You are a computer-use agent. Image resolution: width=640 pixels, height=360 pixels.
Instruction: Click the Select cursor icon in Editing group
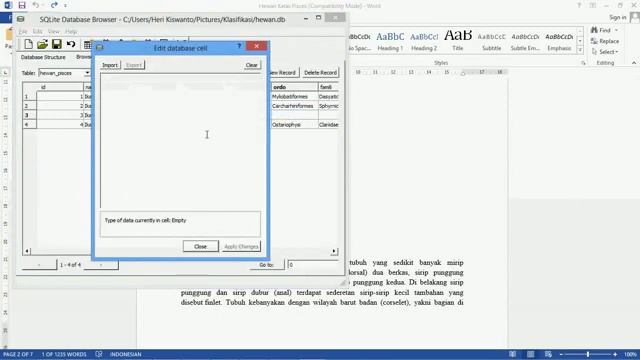coord(594,52)
